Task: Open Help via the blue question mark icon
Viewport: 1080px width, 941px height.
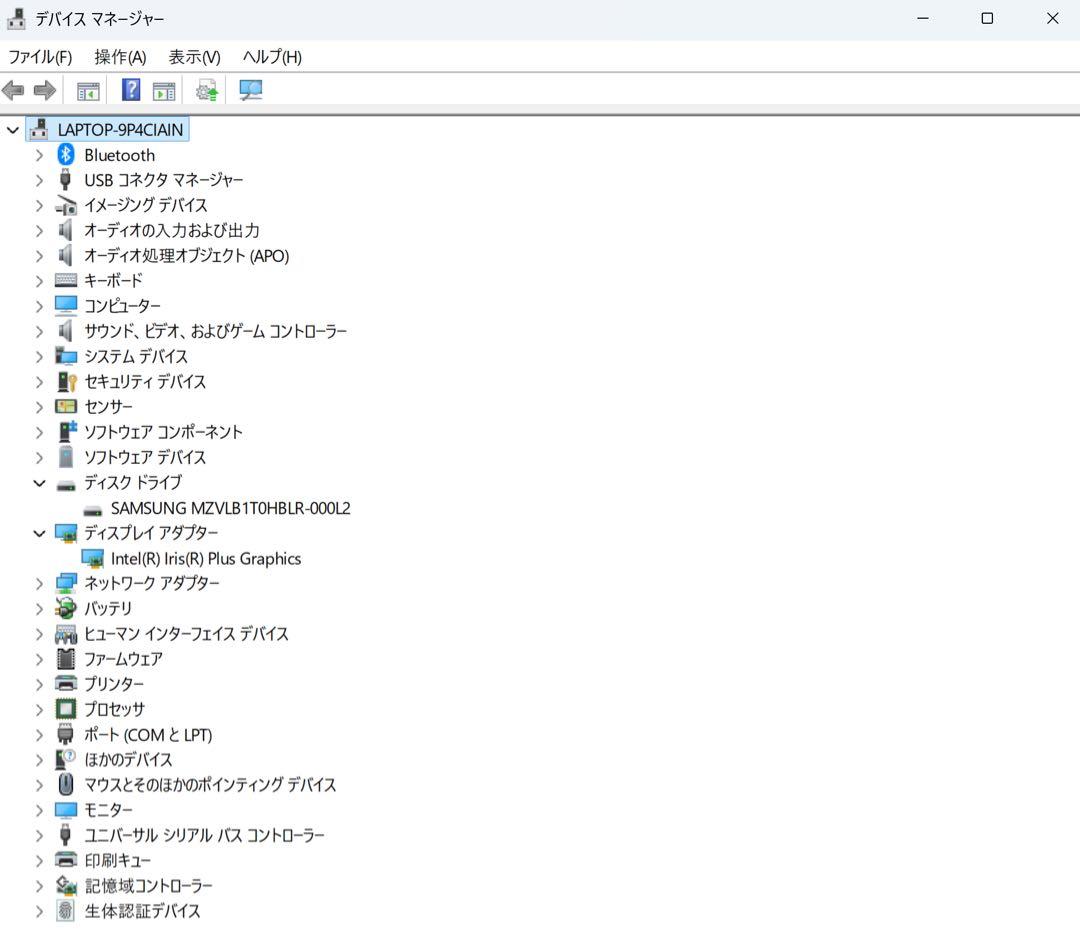Action: 130,90
